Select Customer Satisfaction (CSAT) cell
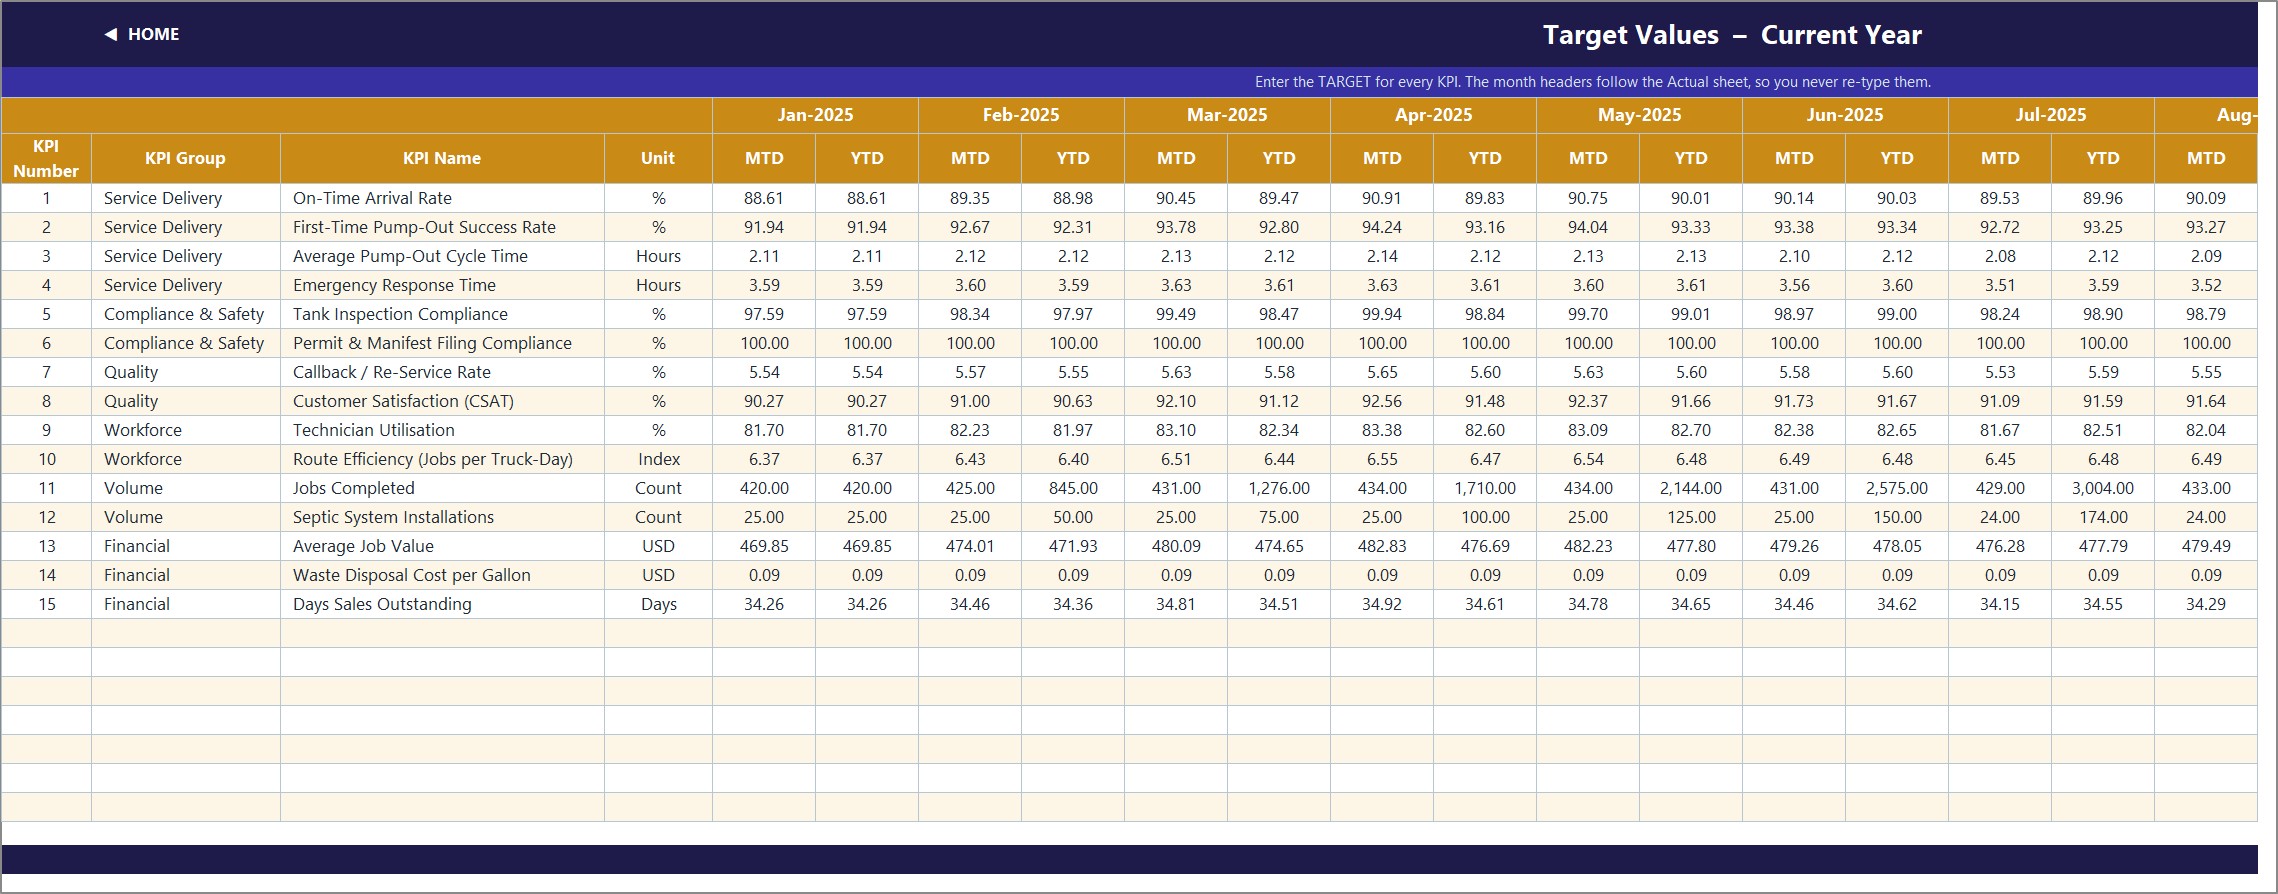 click(x=442, y=401)
